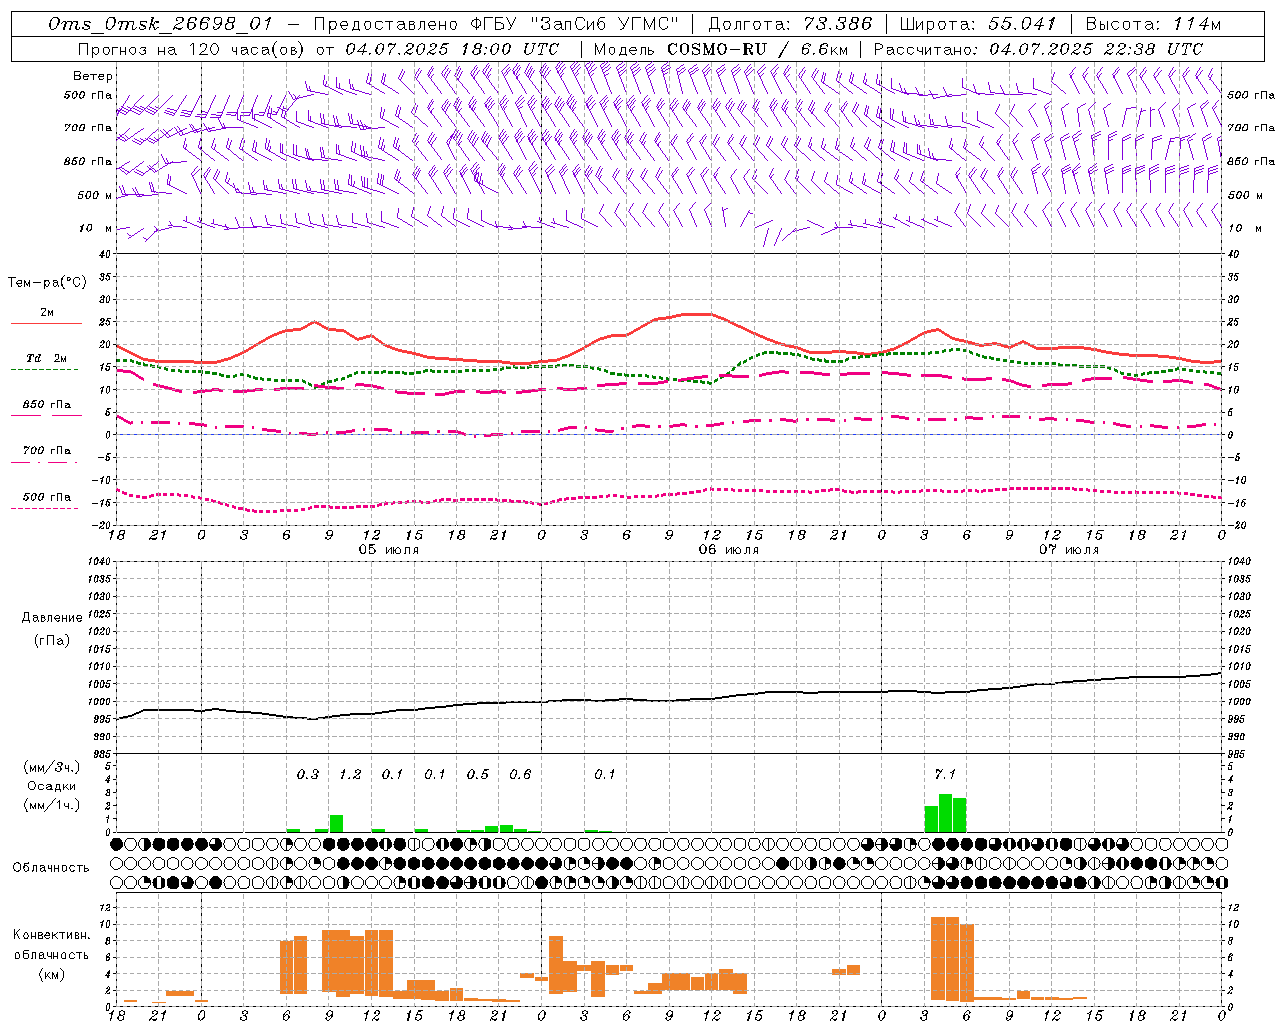Screen dimensions: 1280x1024
Task: Click the 700 гПа temperature legend entry
Action: (47, 454)
